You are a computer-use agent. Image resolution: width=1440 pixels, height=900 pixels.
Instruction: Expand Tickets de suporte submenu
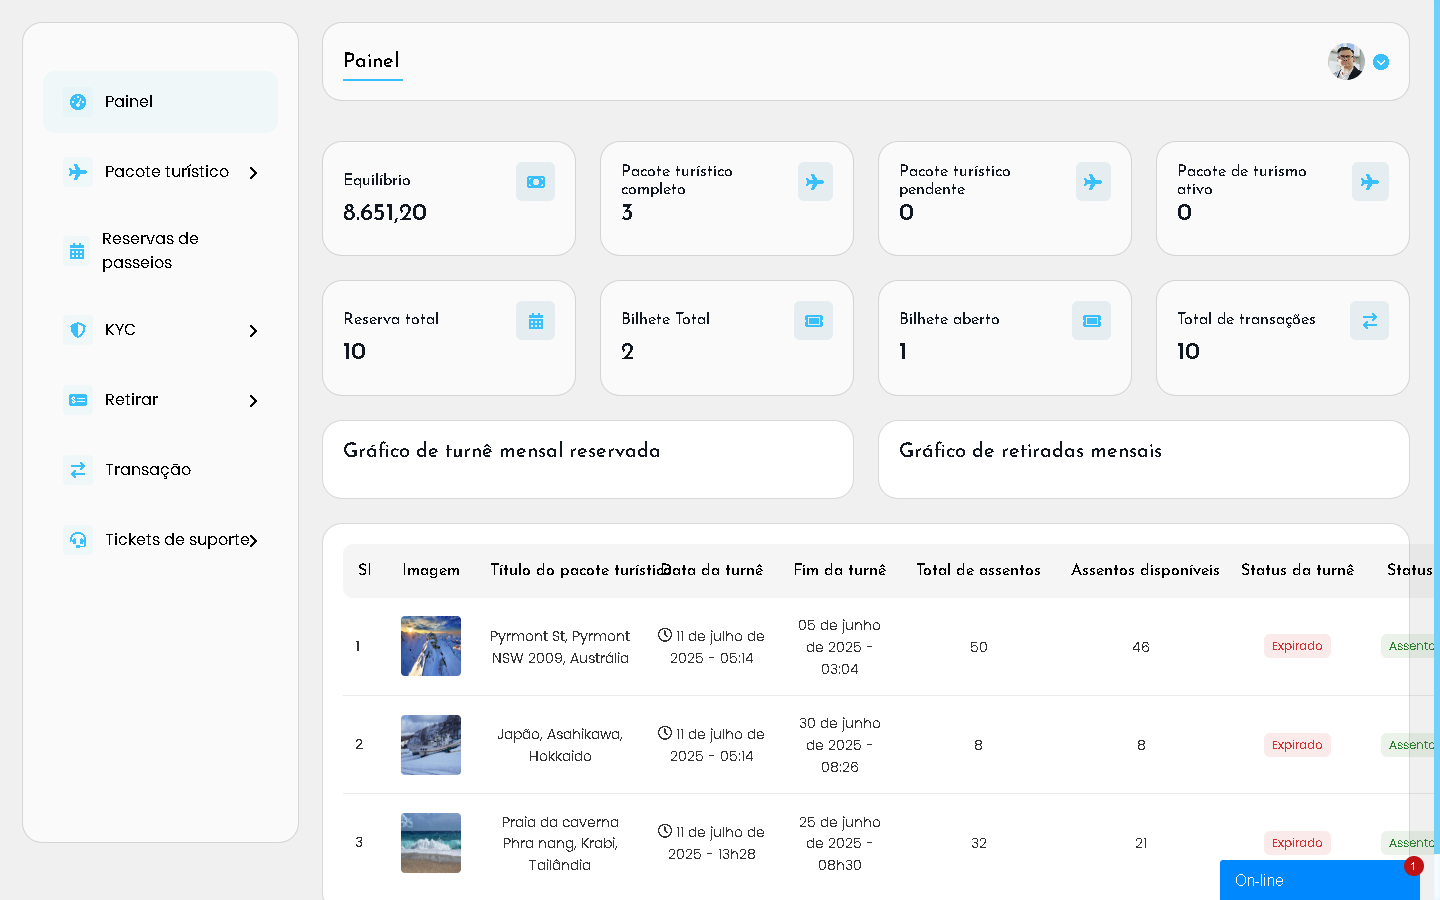253,541
